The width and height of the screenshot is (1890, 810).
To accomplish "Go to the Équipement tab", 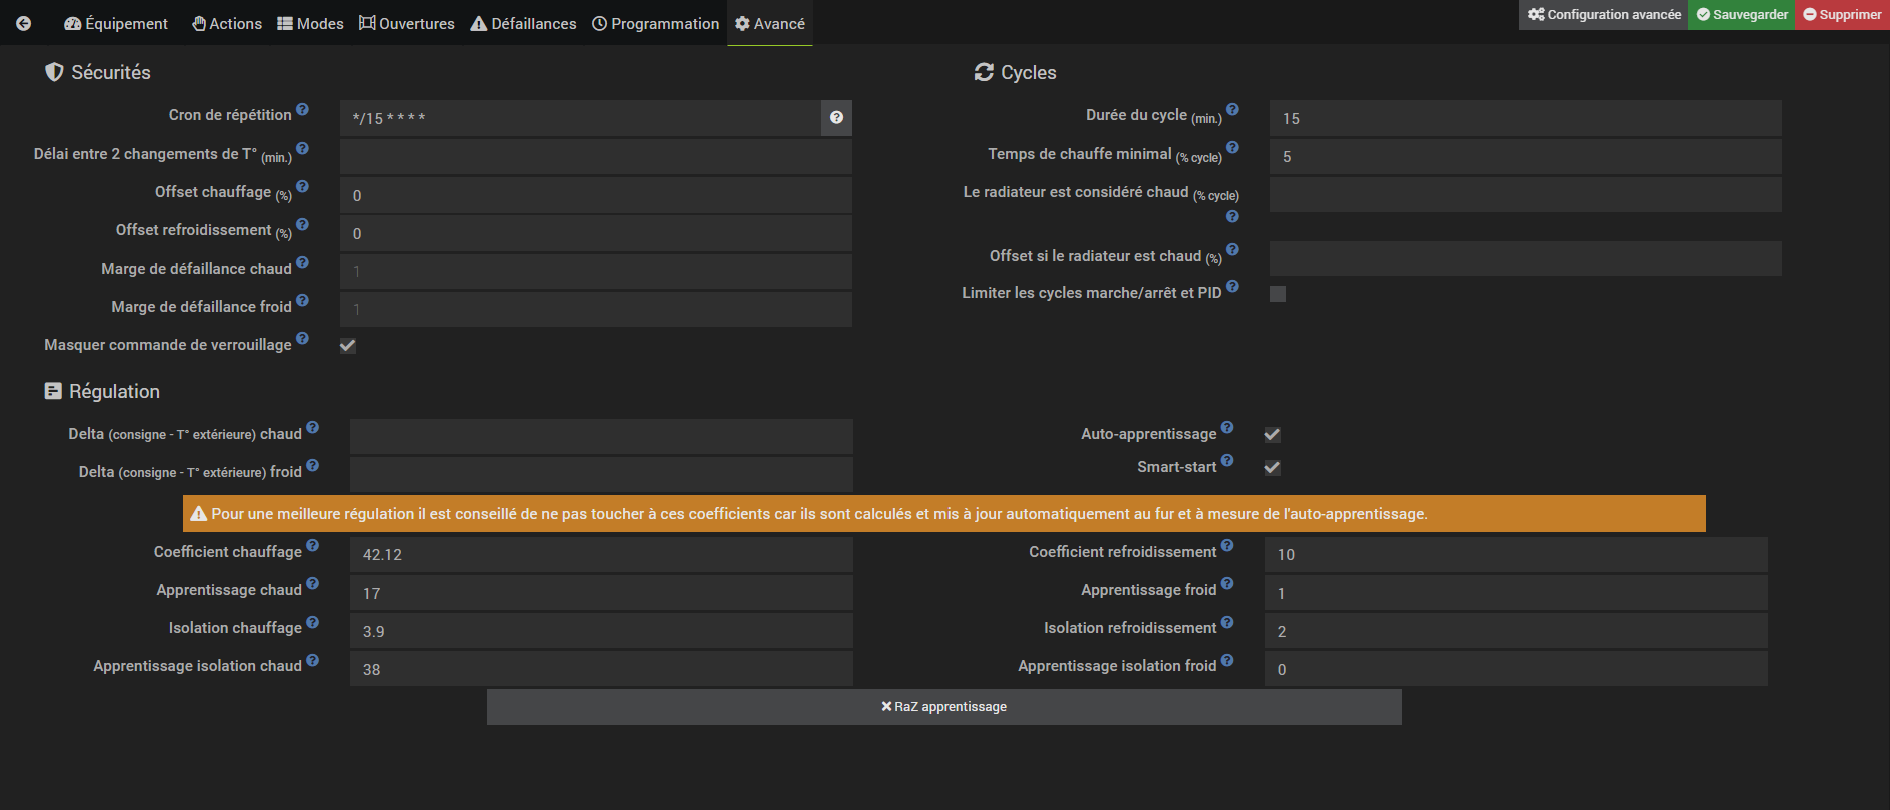I will pyautogui.click(x=116, y=23).
